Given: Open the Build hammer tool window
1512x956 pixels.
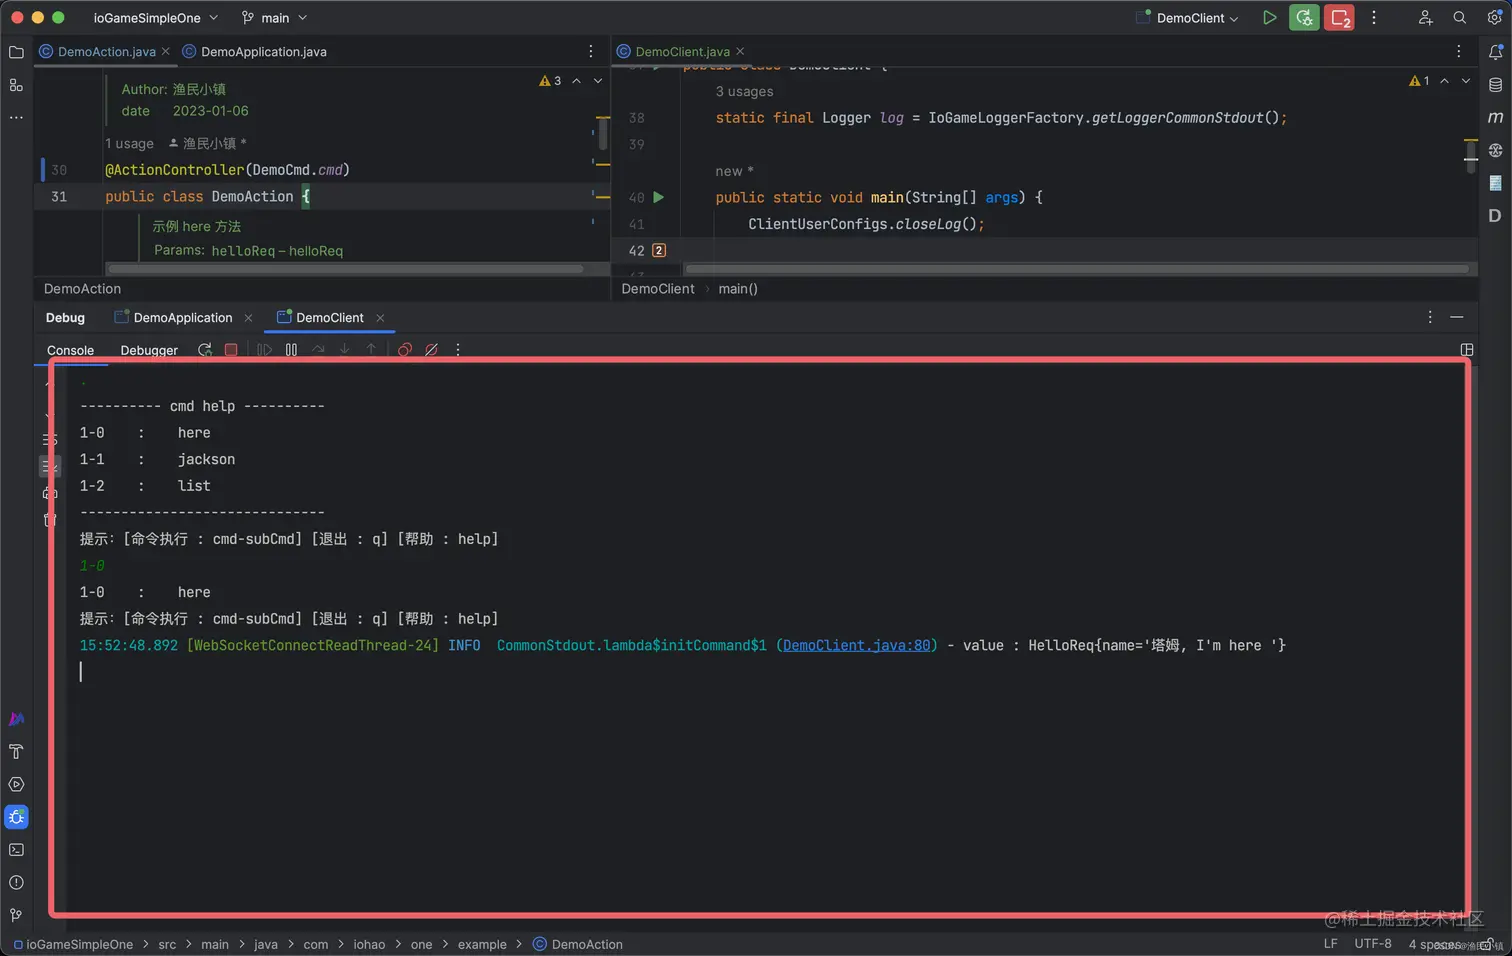Looking at the screenshot, I should [16, 752].
